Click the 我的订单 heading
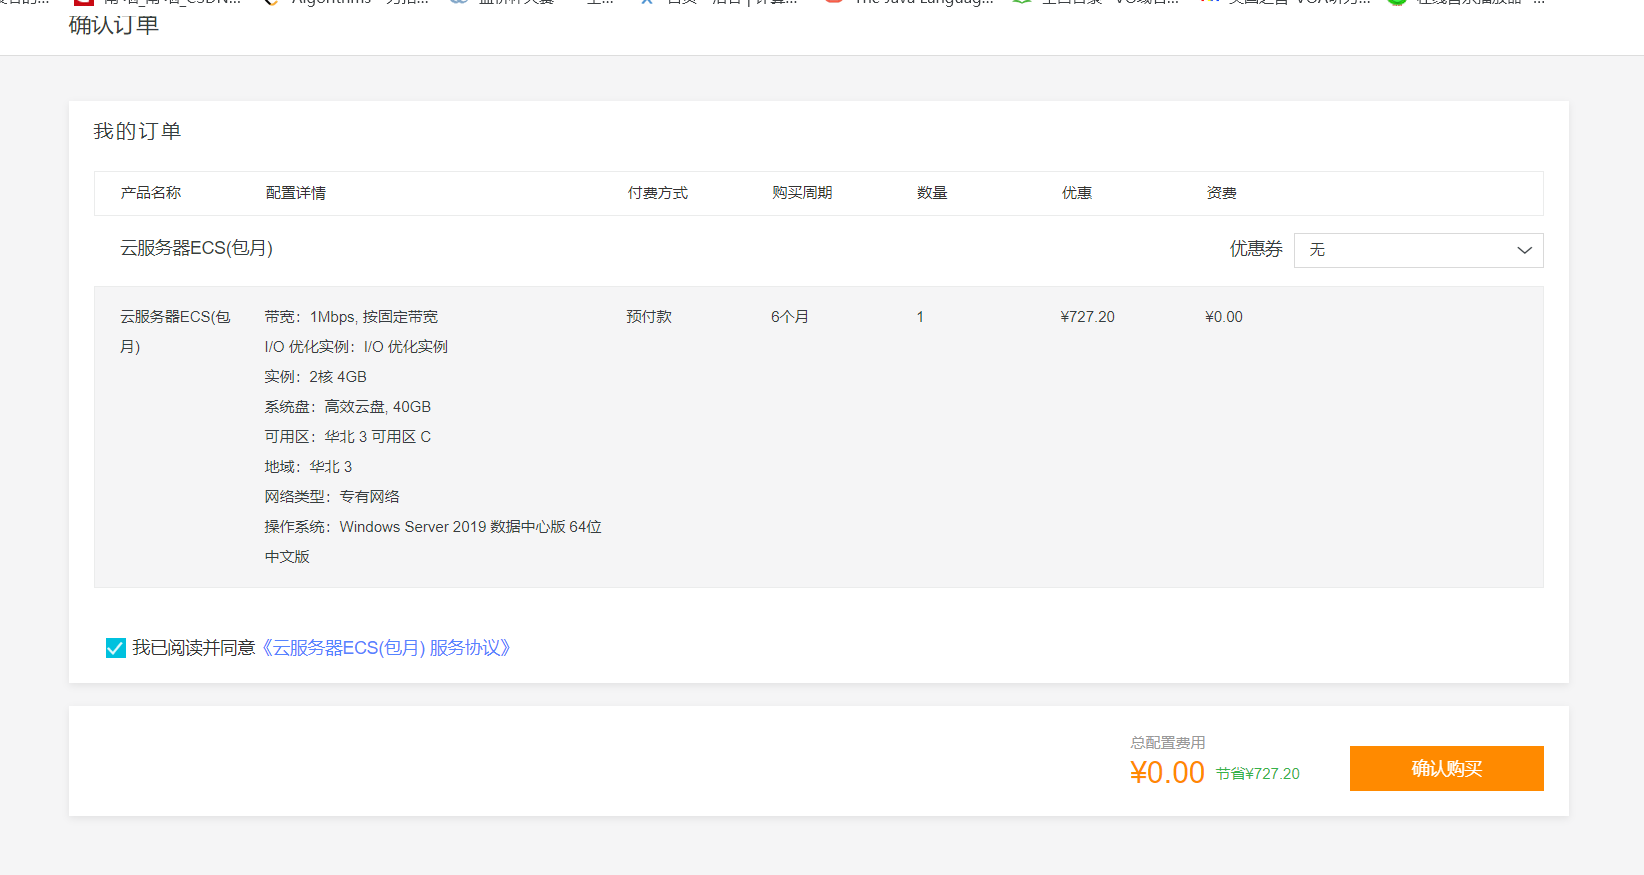Screen dimensions: 1644x875 137,131
